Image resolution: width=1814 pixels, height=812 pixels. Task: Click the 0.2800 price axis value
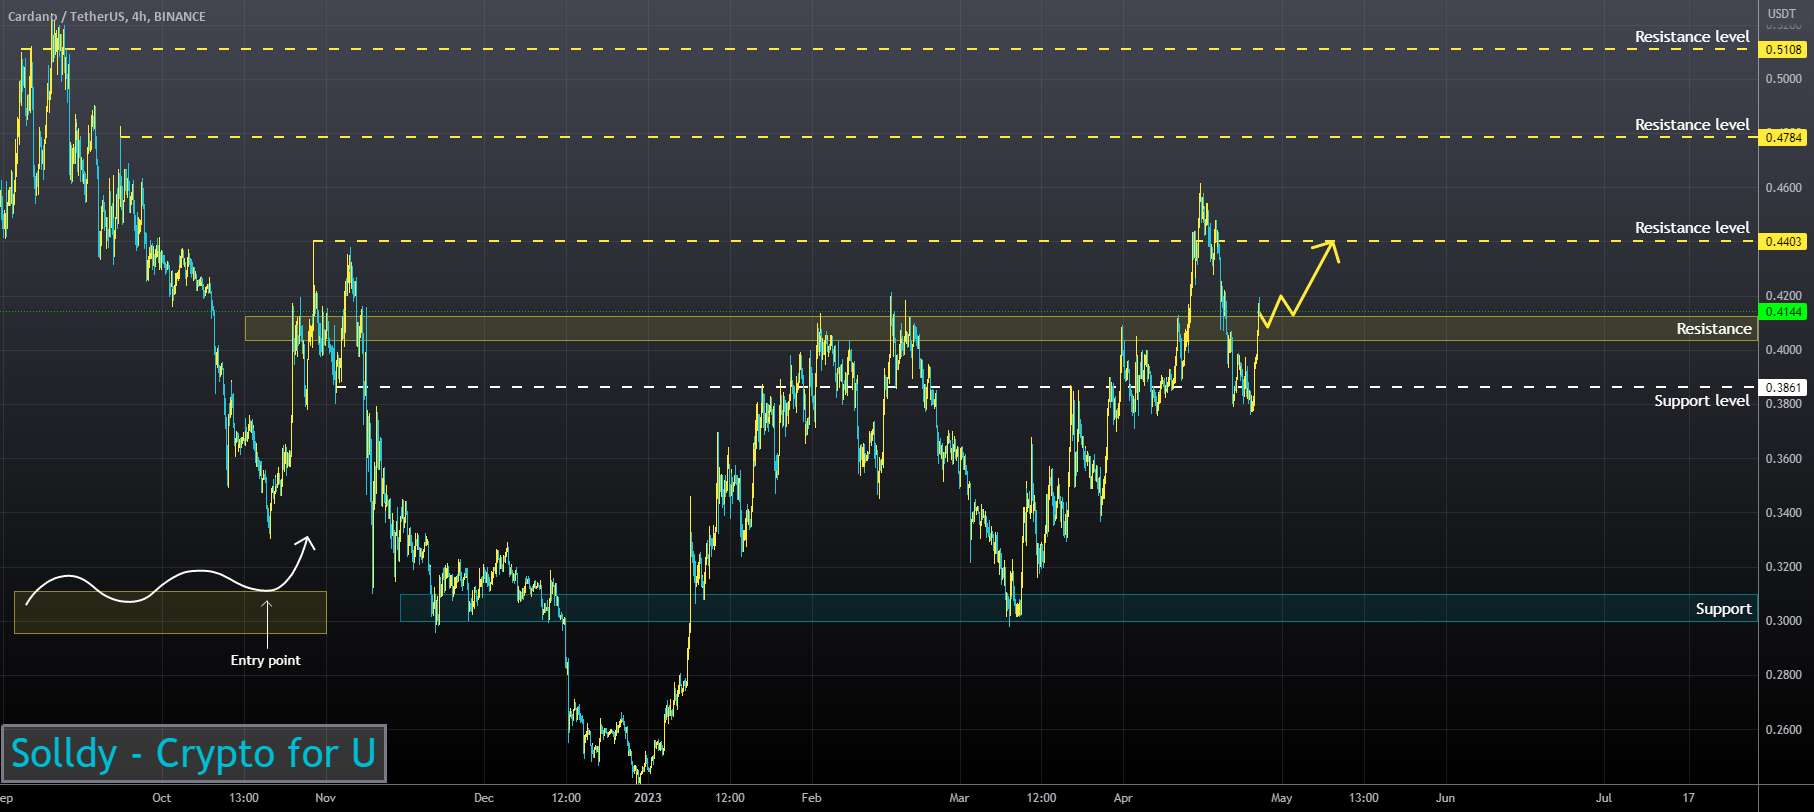[x=1784, y=675]
